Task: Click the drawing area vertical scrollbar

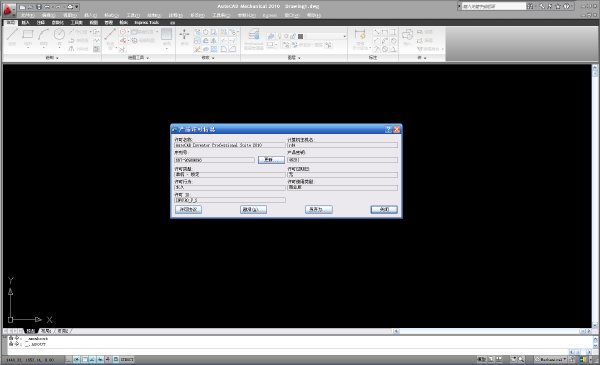Action: (x=595, y=196)
